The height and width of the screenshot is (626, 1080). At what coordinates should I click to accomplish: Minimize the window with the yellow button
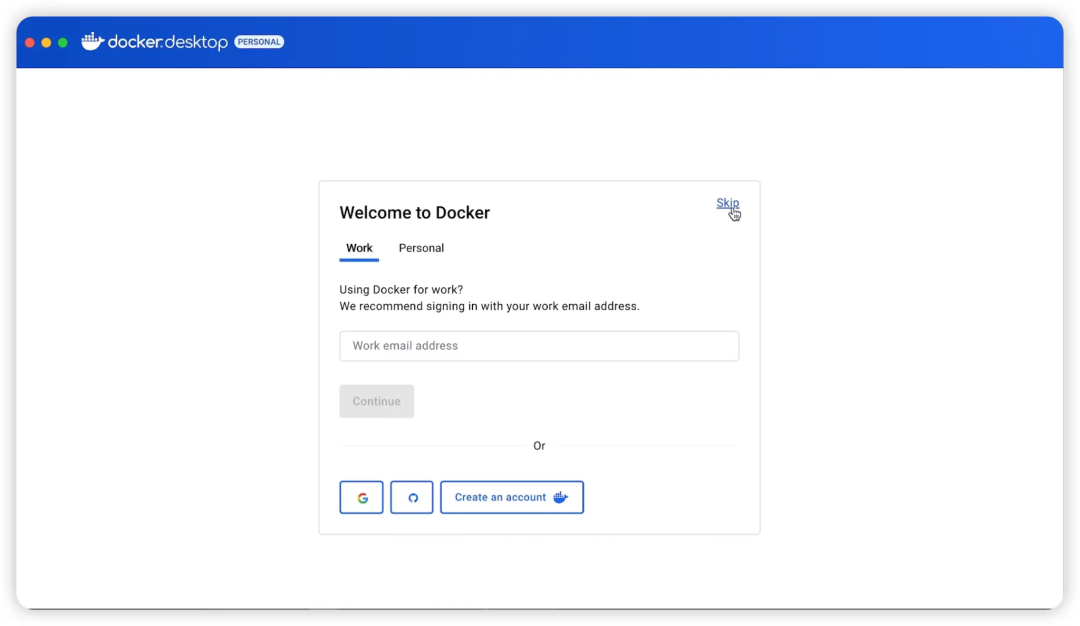click(46, 43)
